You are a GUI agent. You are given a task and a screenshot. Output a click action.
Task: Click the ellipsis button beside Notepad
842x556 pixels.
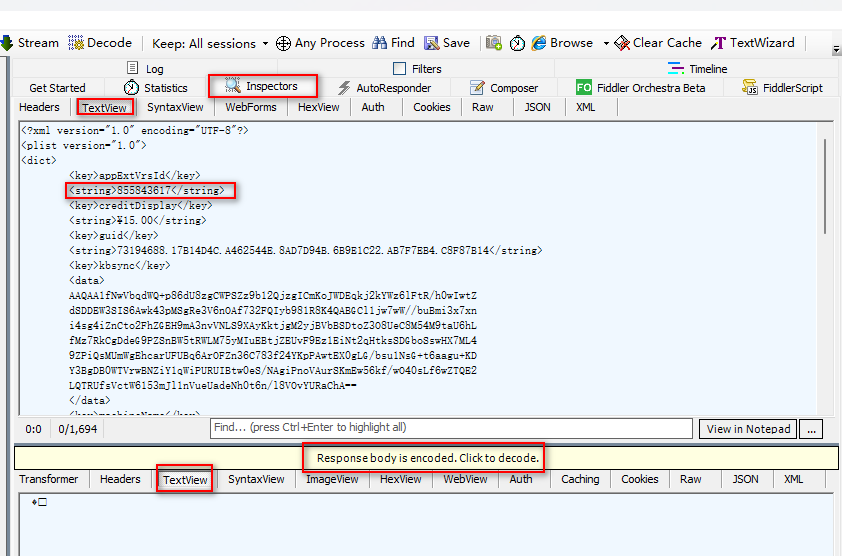point(811,429)
